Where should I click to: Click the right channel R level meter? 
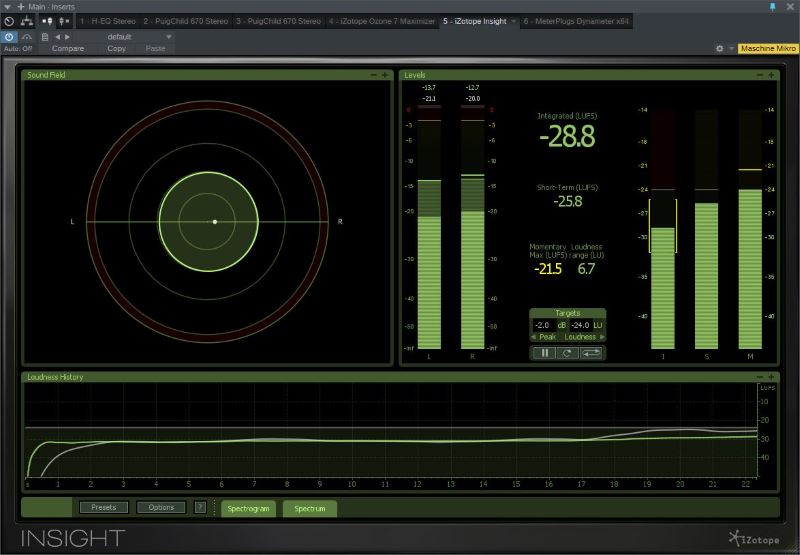tap(472, 227)
